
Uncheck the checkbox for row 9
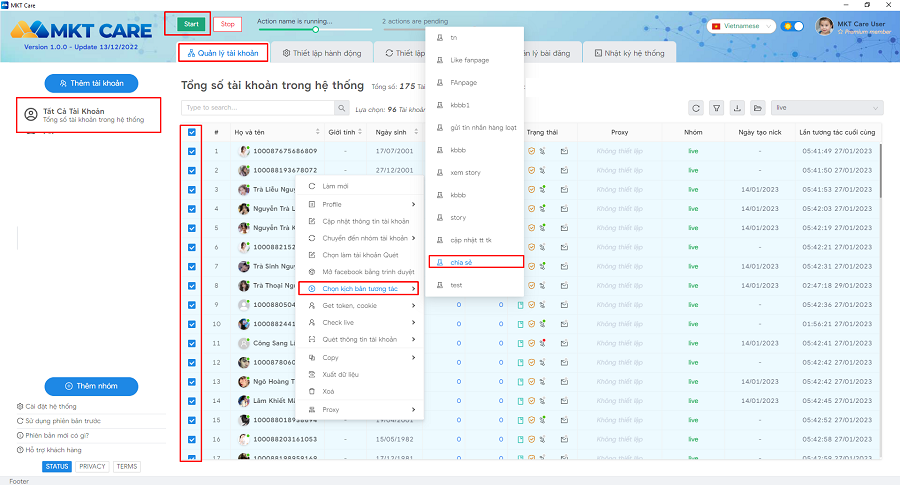(191, 304)
